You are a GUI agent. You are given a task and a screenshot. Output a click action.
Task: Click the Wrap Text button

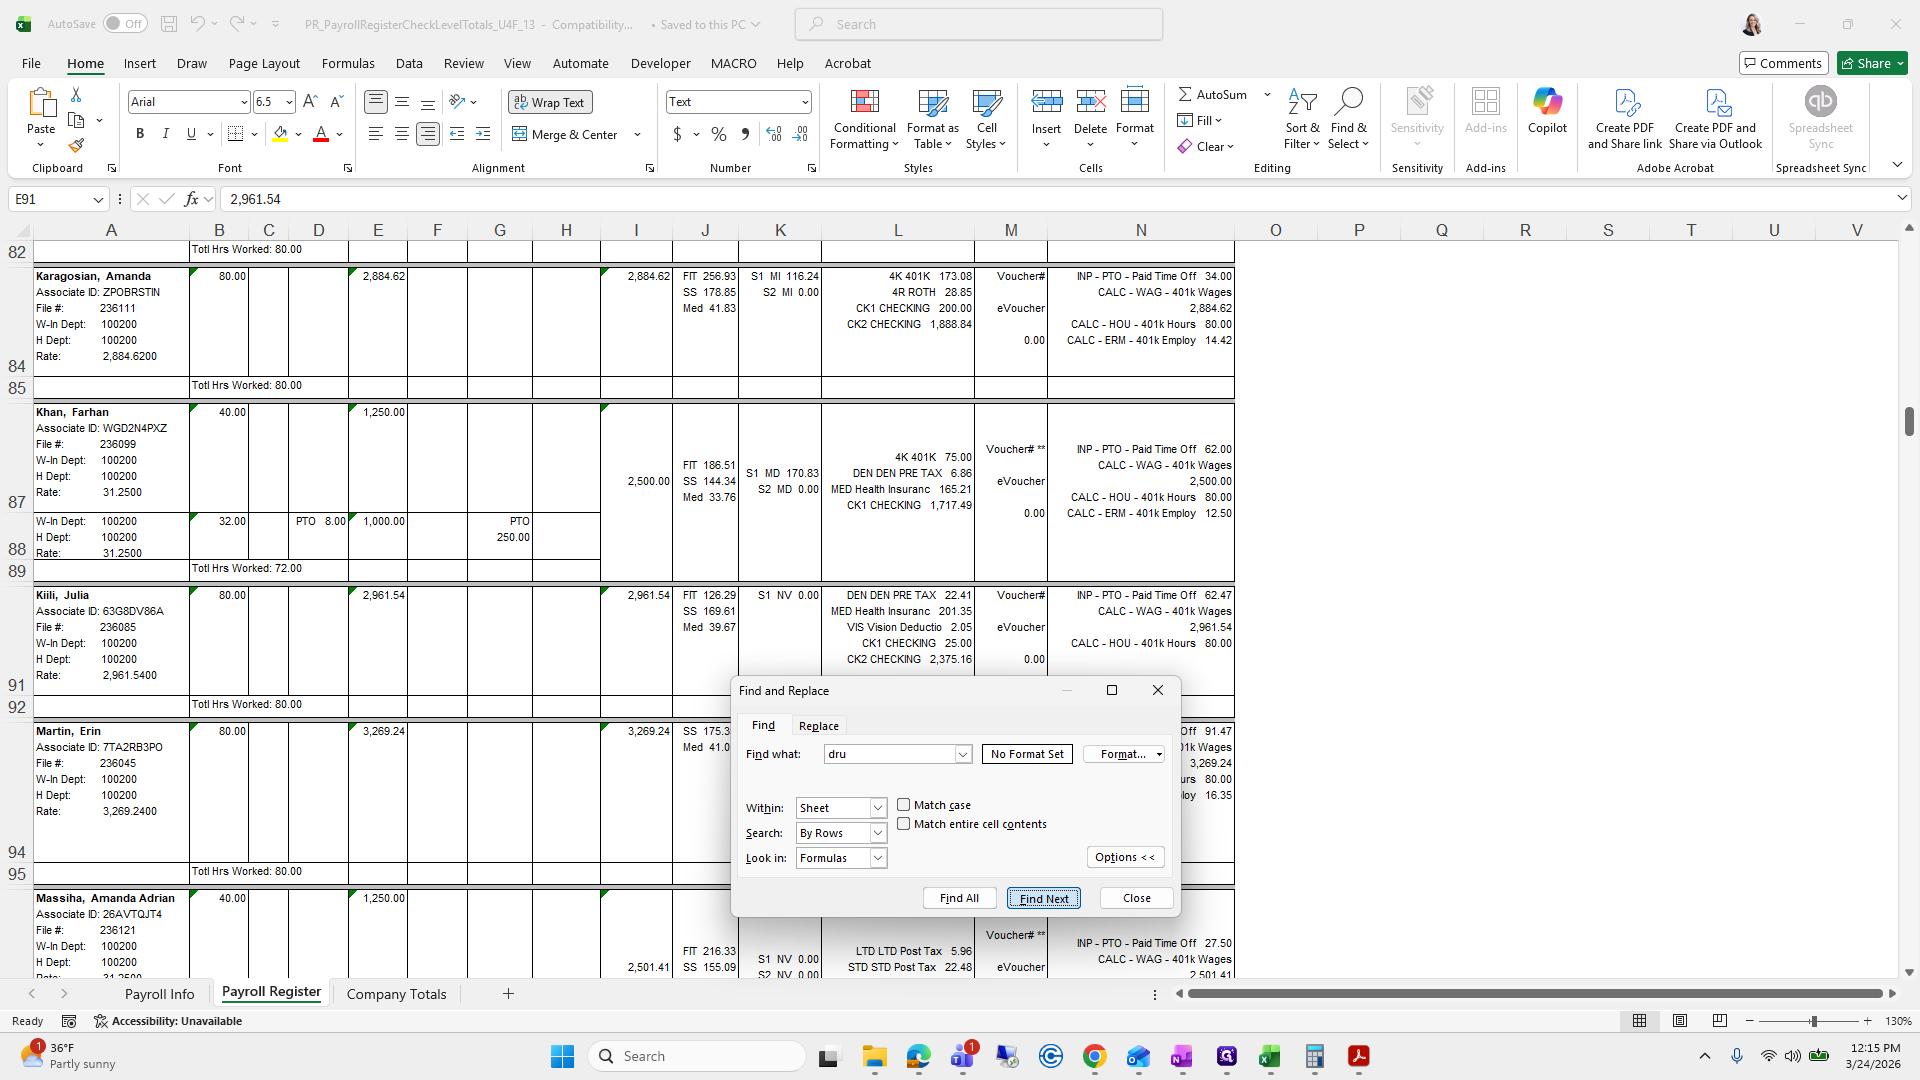click(x=550, y=102)
